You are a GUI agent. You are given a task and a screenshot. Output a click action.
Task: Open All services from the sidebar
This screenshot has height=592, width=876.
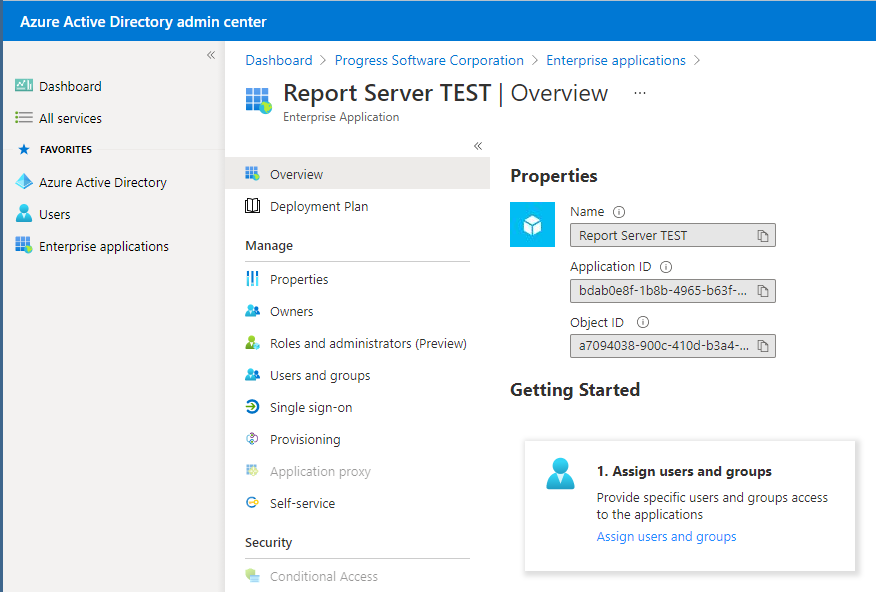coord(23,118)
